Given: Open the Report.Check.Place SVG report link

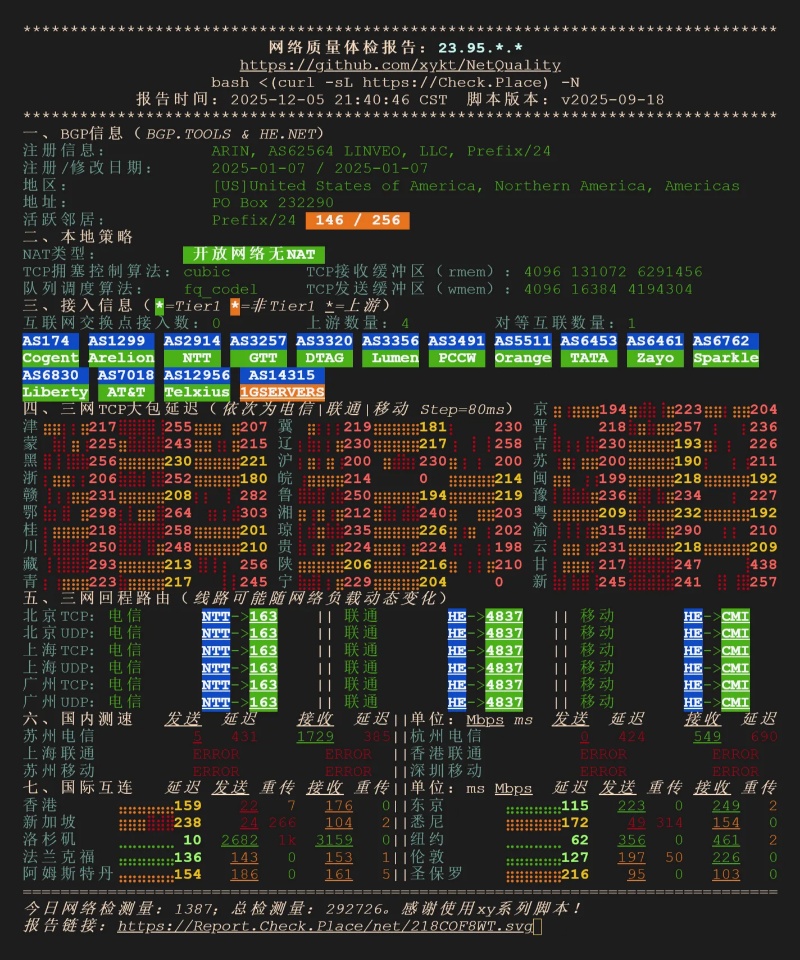Looking at the screenshot, I should click(325, 926).
